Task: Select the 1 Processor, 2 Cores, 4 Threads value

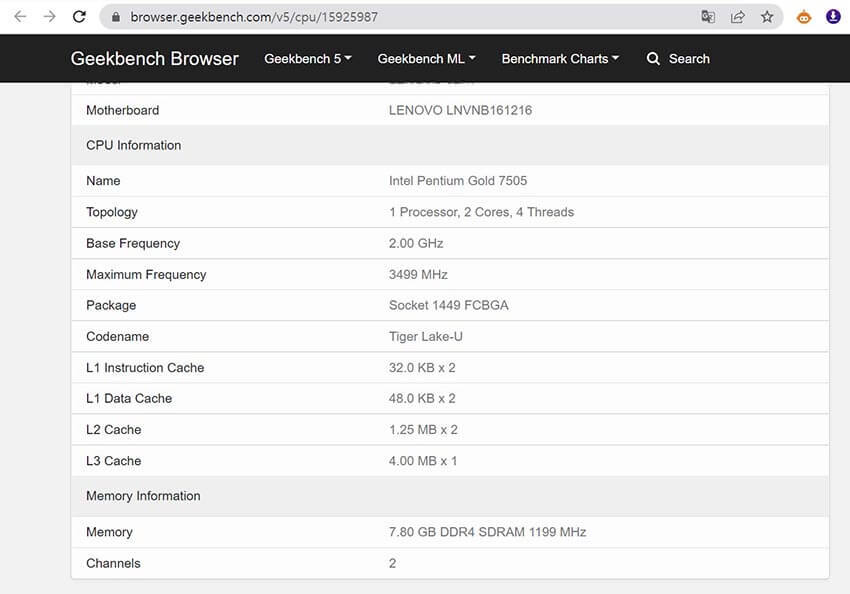Action: pos(481,212)
